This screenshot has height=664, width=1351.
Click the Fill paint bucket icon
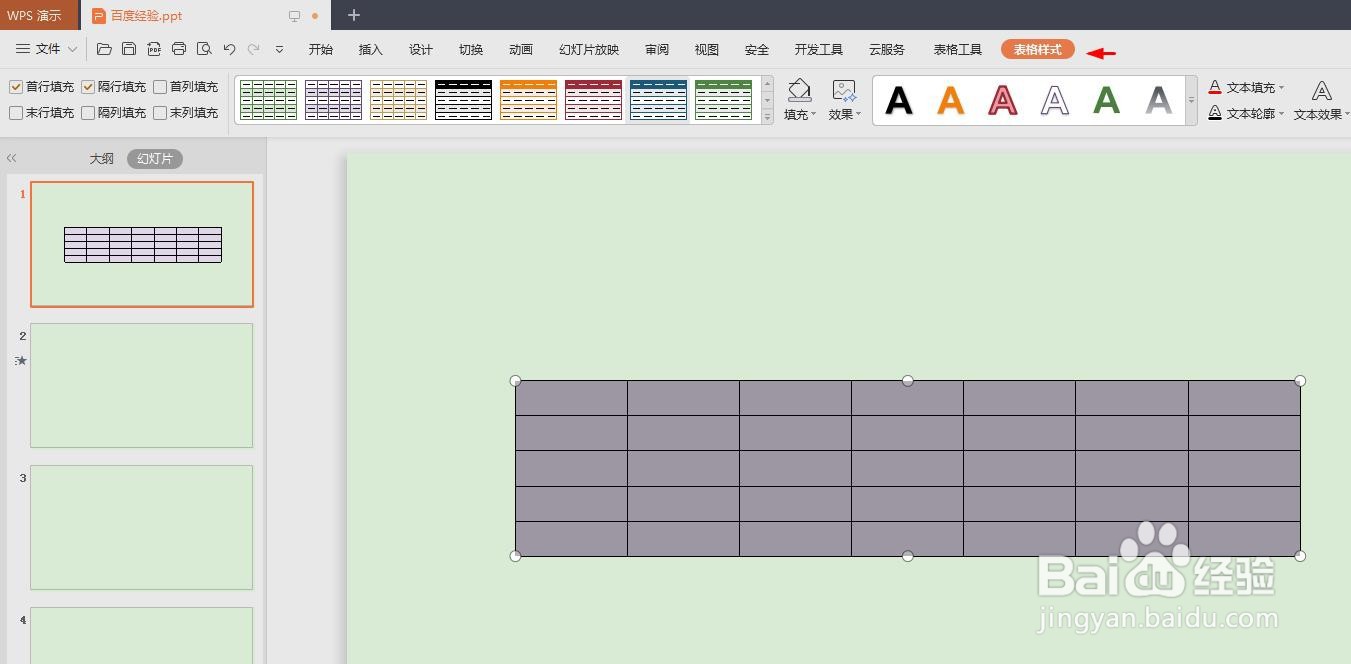(x=799, y=90)
